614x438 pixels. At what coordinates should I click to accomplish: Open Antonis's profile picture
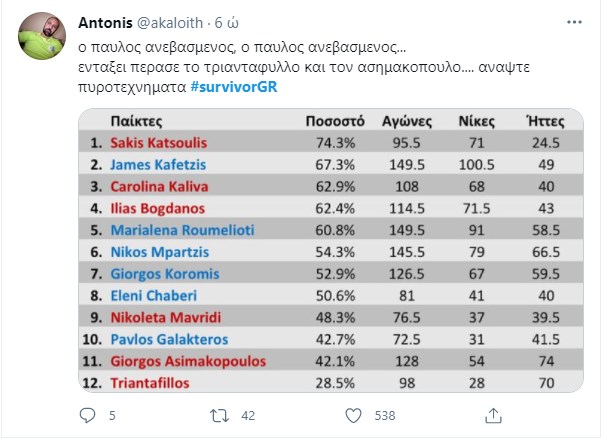pyautogui.click(x=42, y=36)
